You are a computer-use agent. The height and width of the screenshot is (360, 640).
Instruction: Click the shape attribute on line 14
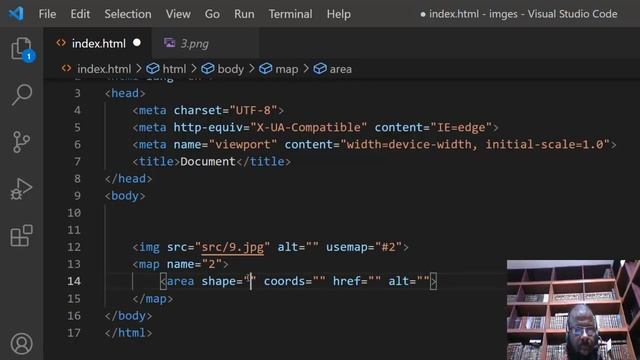[218, 281]
